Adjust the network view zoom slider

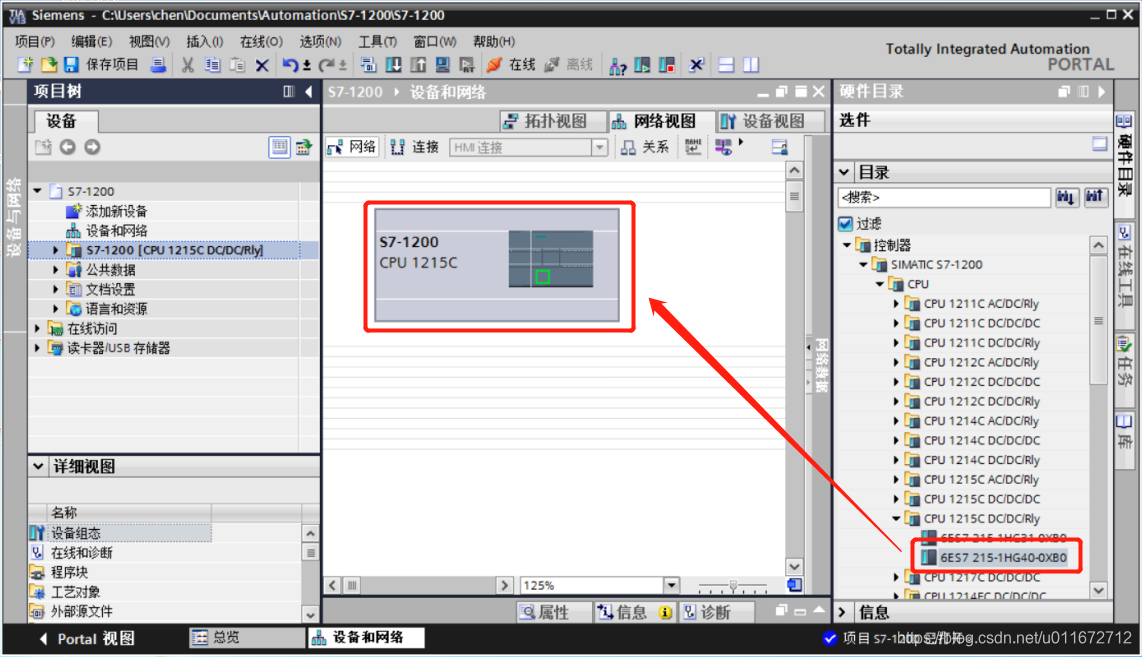click(733, 586)
